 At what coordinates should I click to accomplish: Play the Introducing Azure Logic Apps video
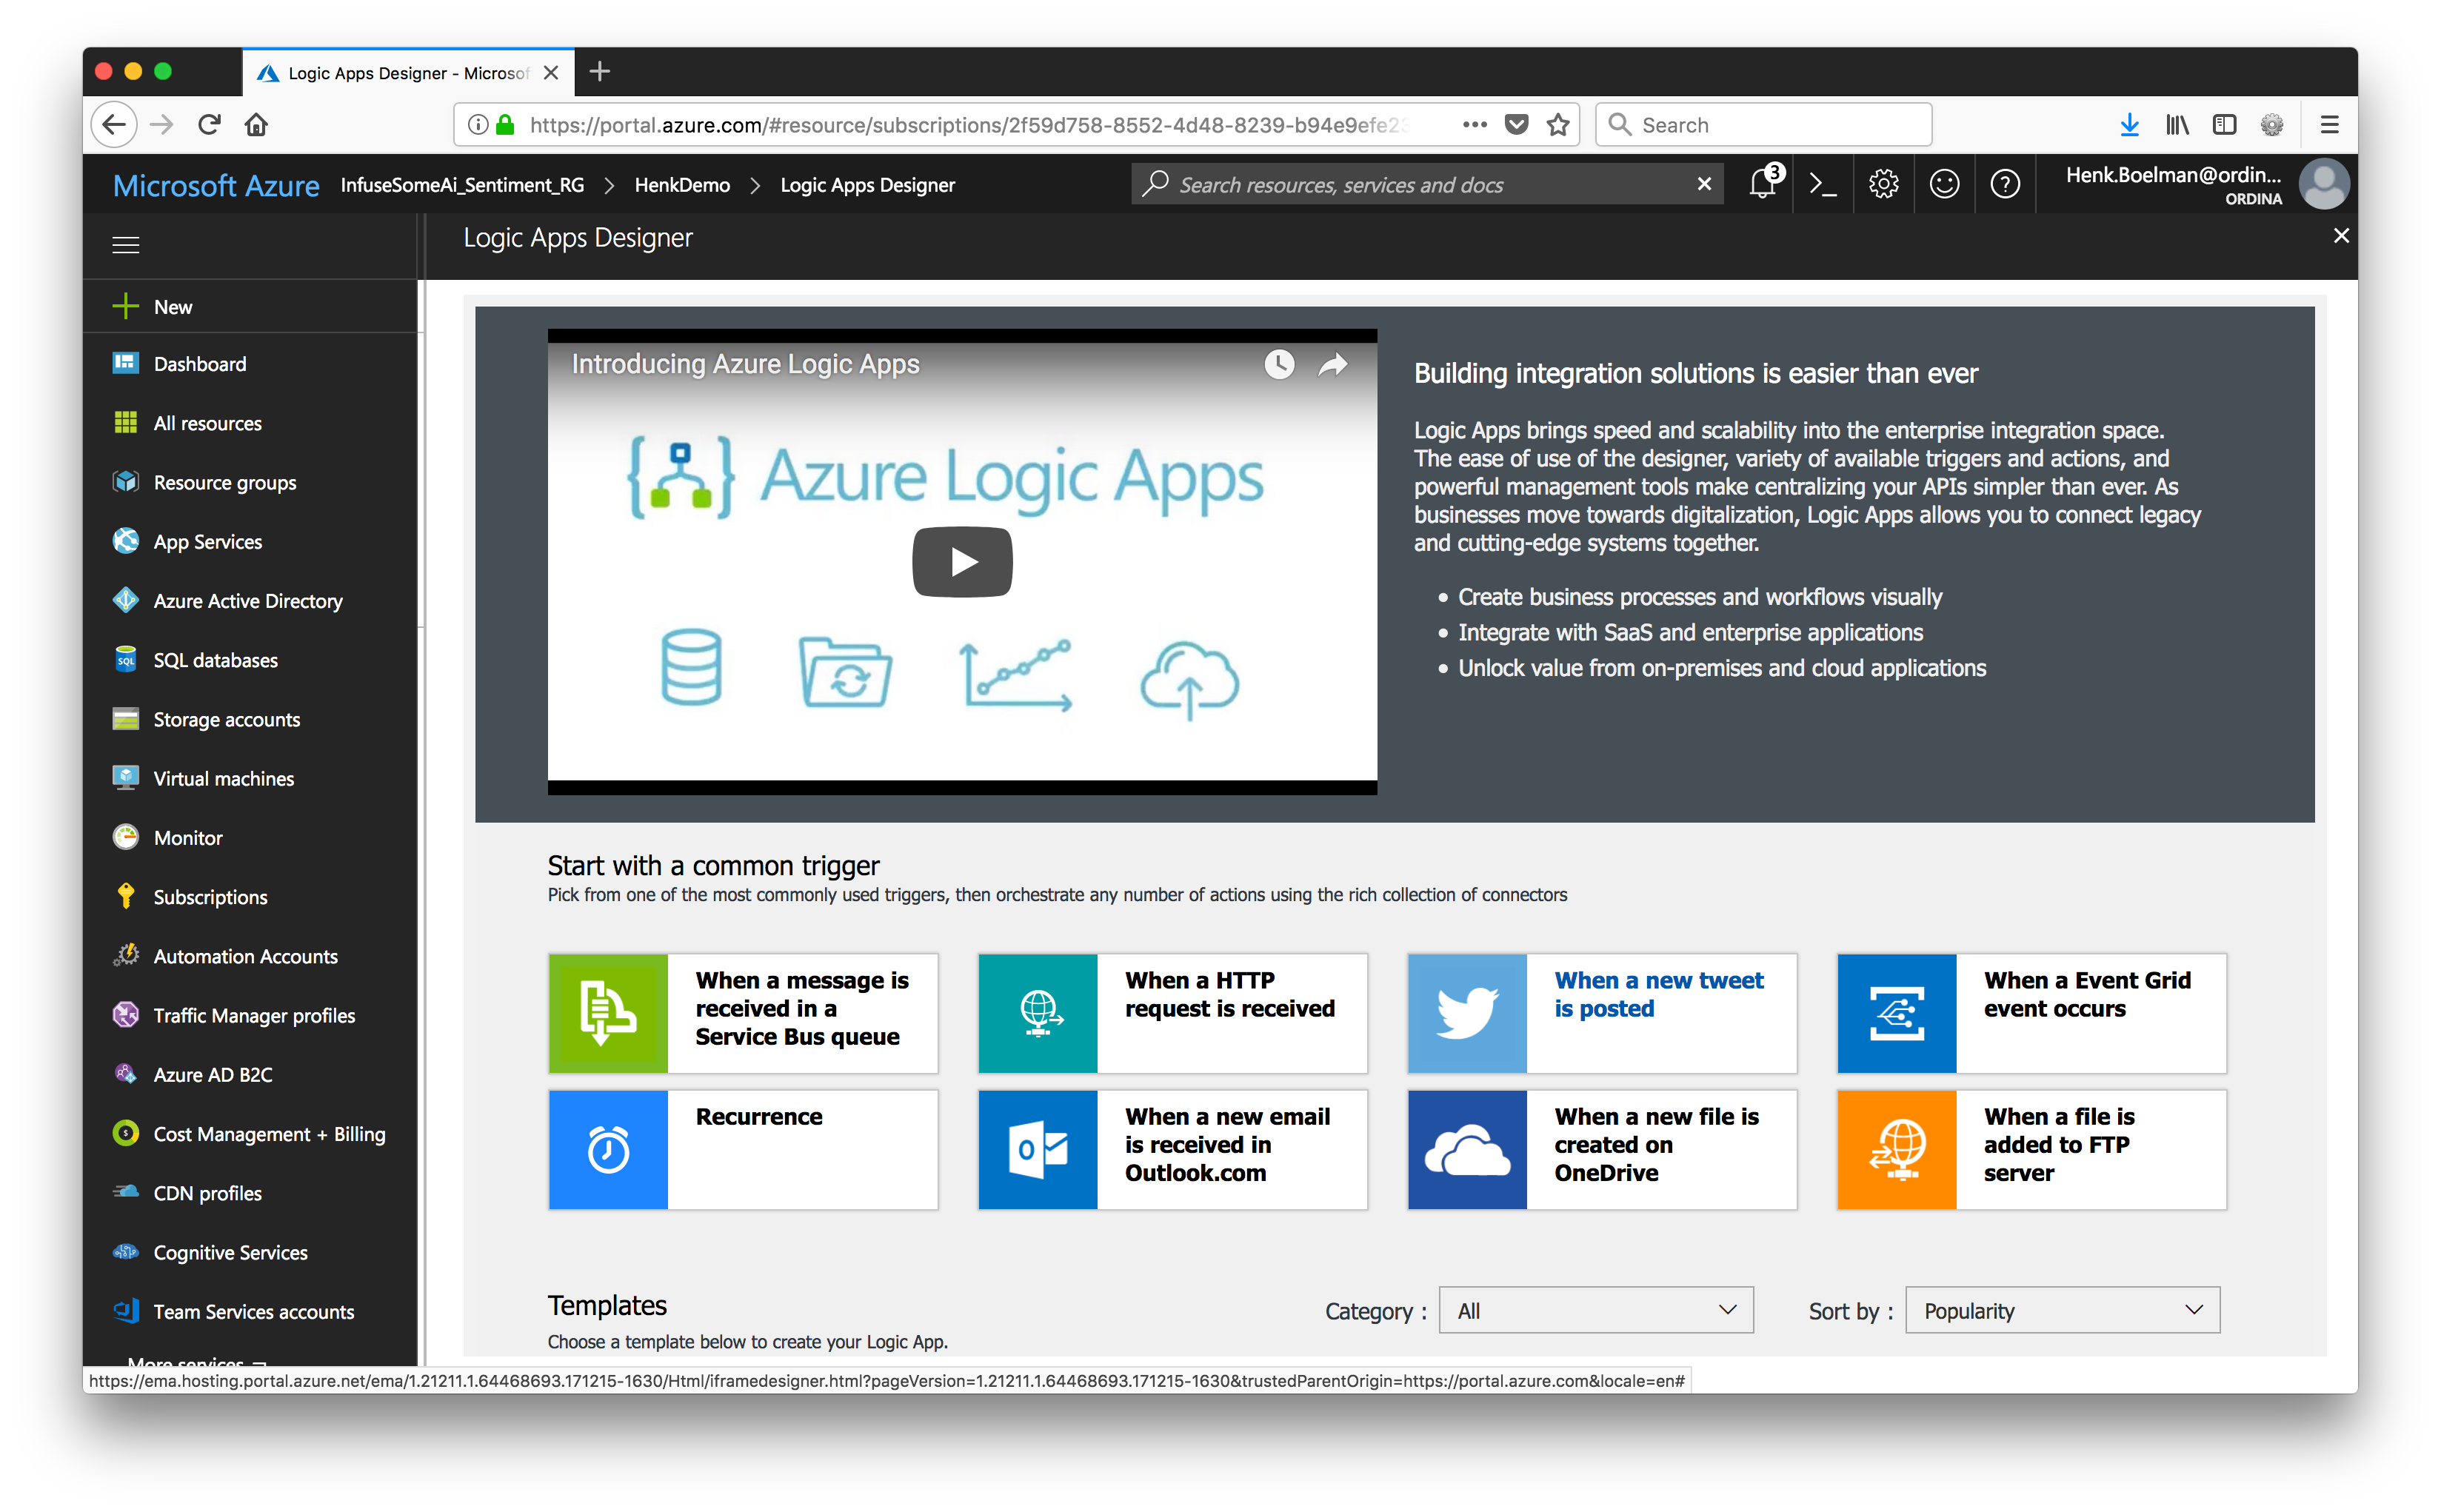pyautogui.click(x=962, y=561)
